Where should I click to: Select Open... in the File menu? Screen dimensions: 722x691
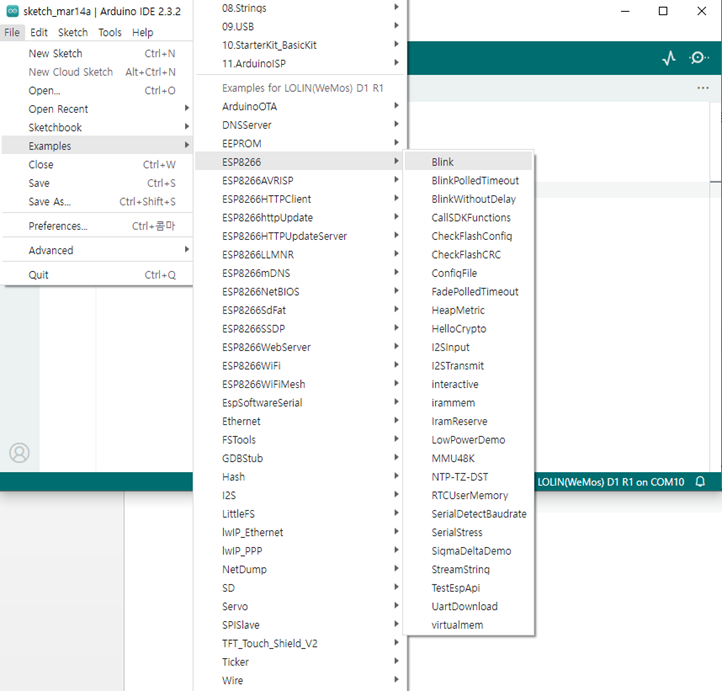tap(97, 91)
